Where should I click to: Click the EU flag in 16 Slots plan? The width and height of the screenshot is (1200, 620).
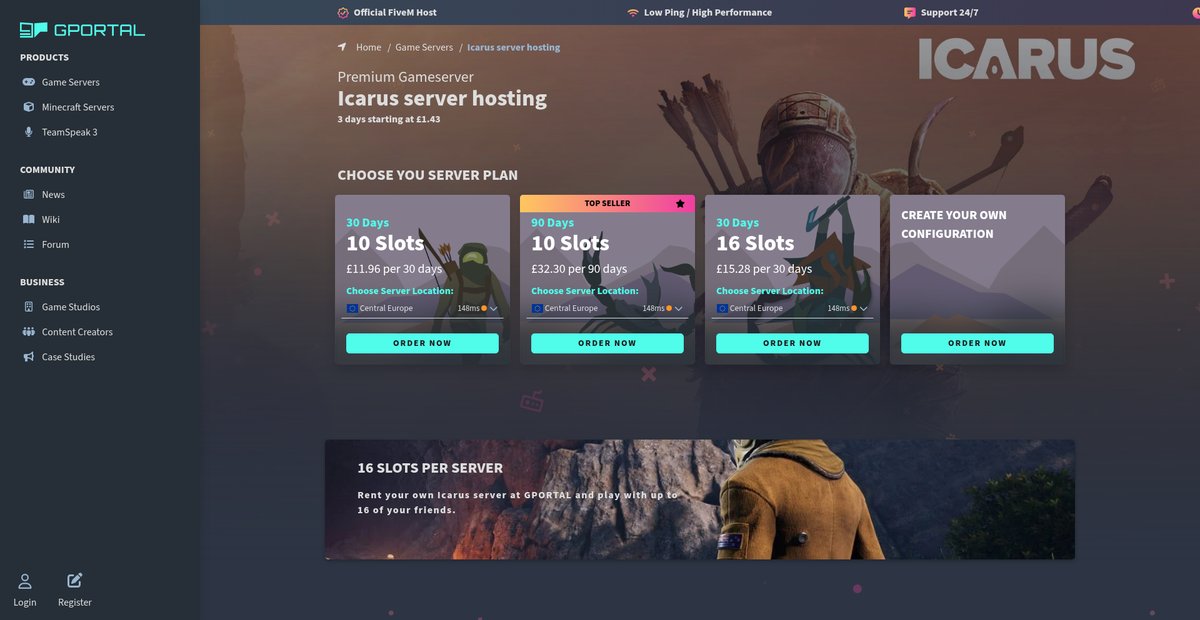[722, 308]
